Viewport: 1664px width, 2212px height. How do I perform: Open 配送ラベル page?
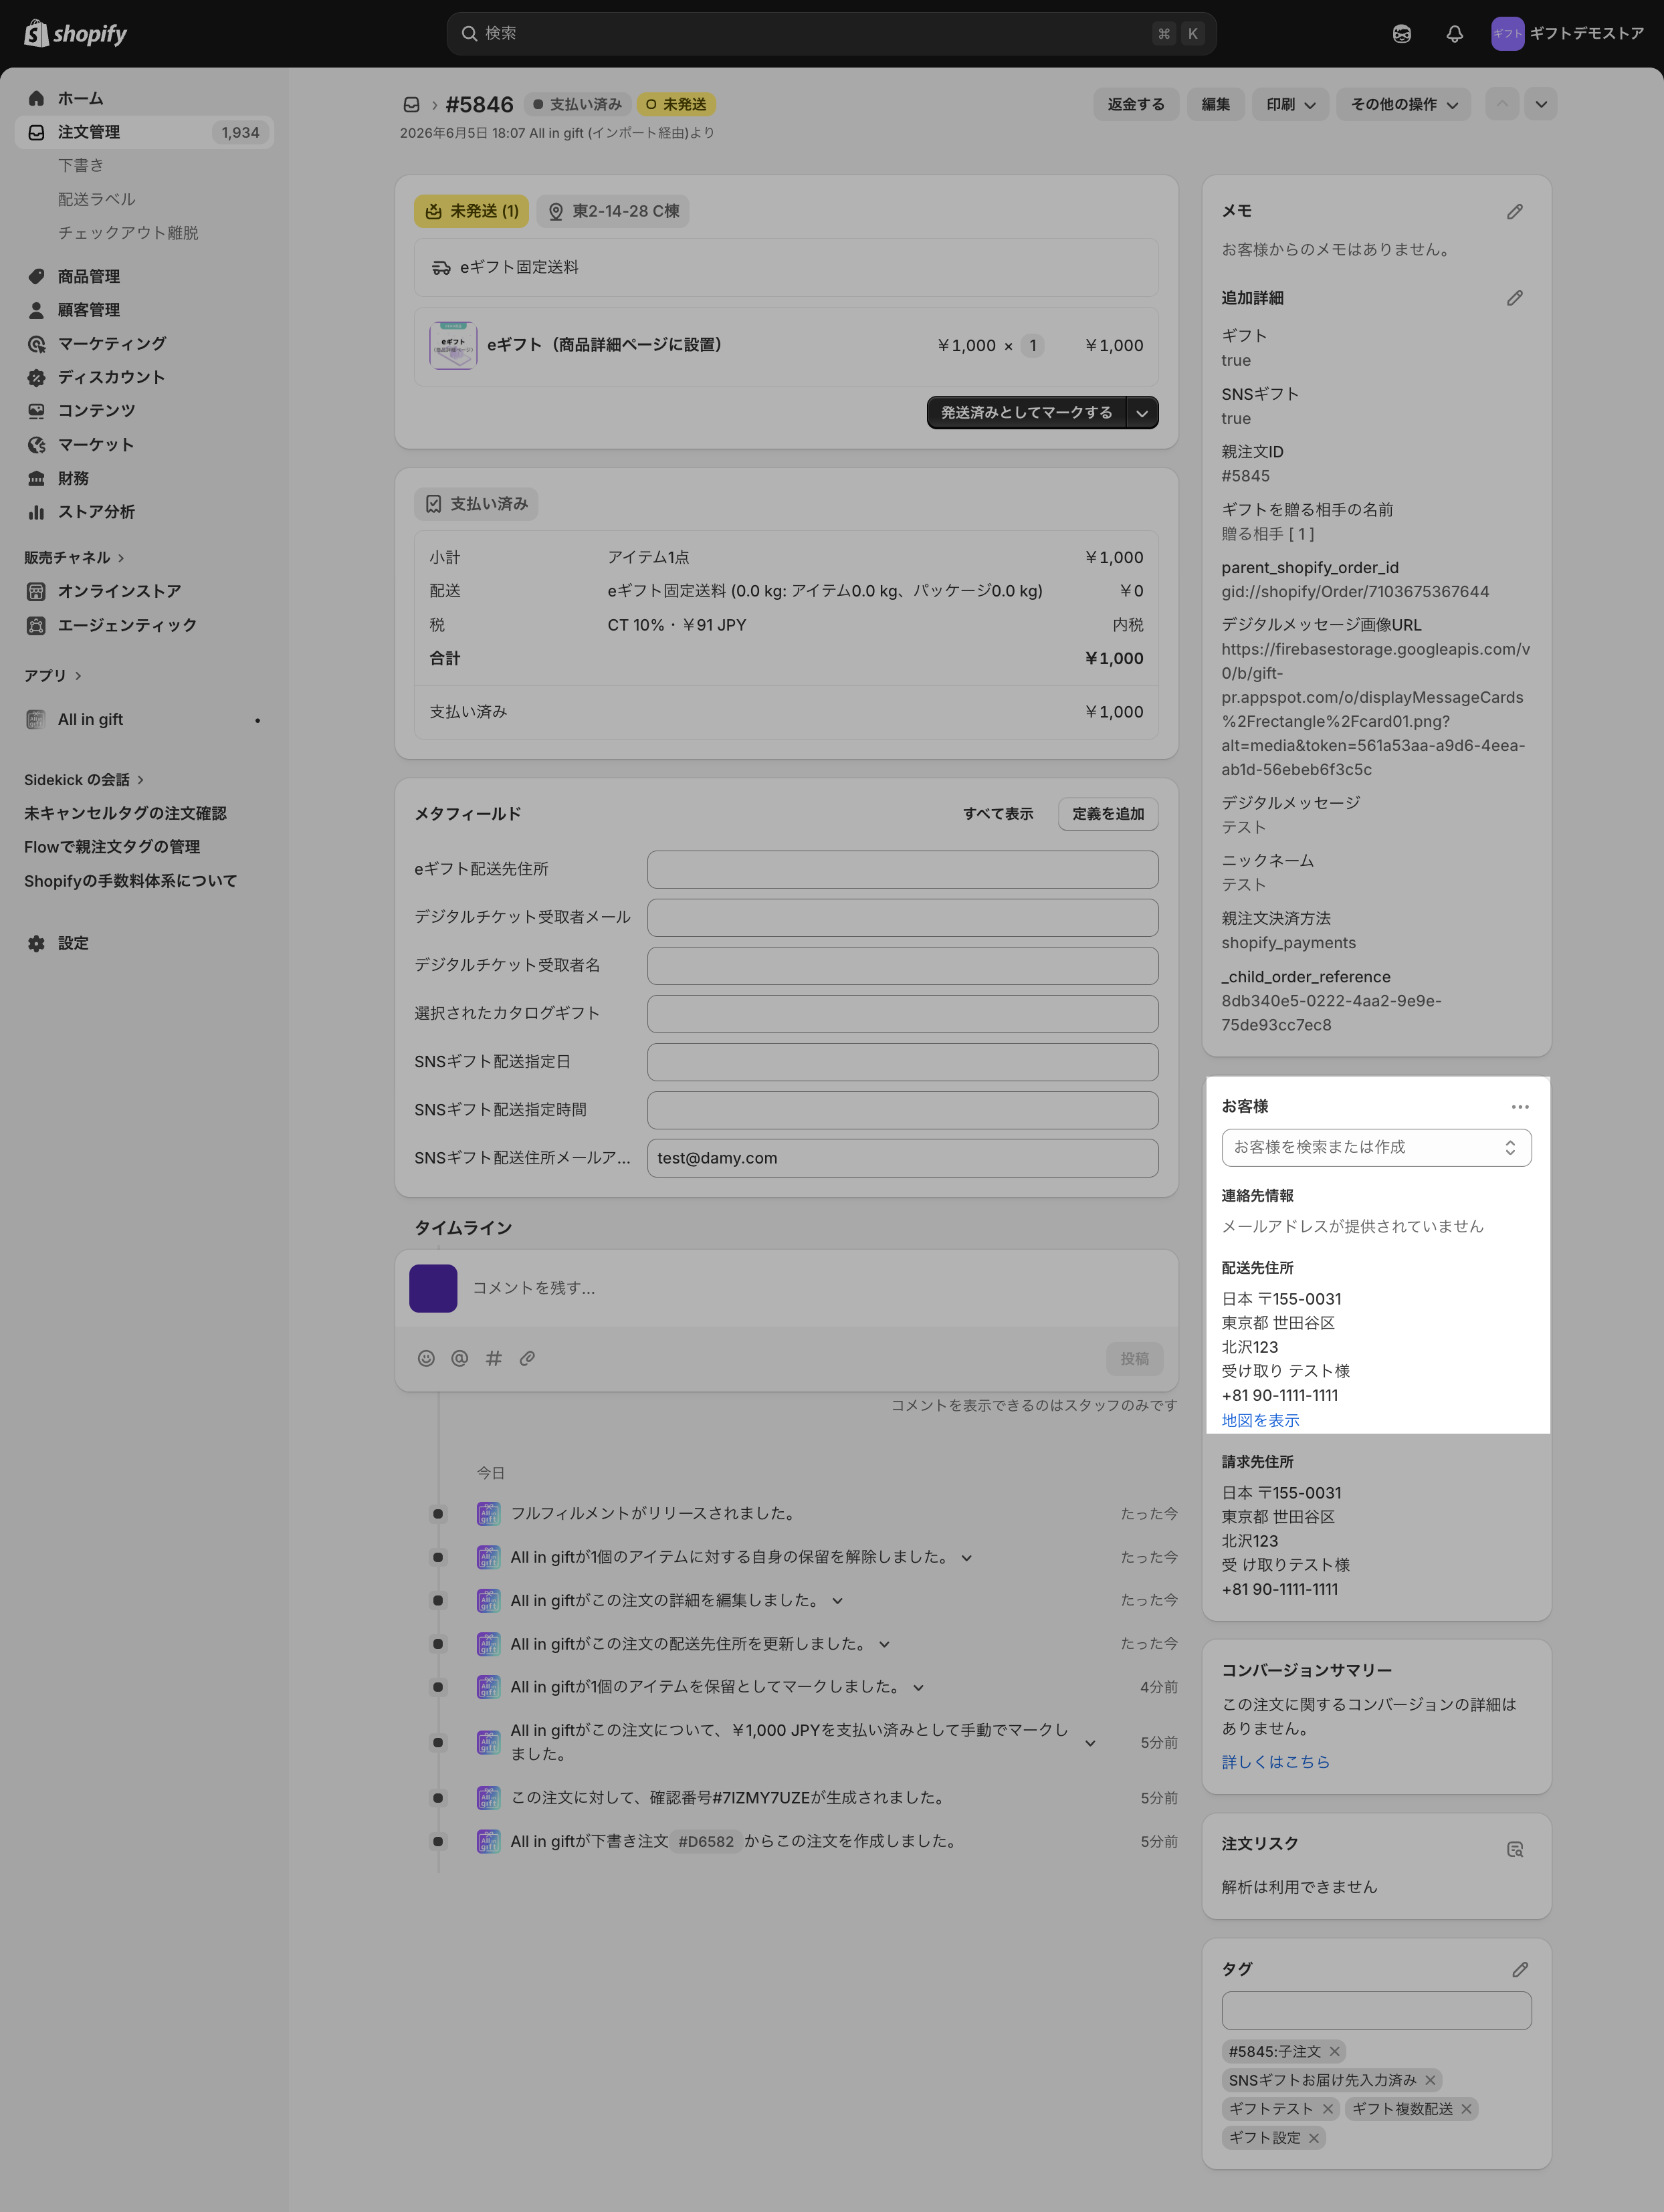(97, 199)
